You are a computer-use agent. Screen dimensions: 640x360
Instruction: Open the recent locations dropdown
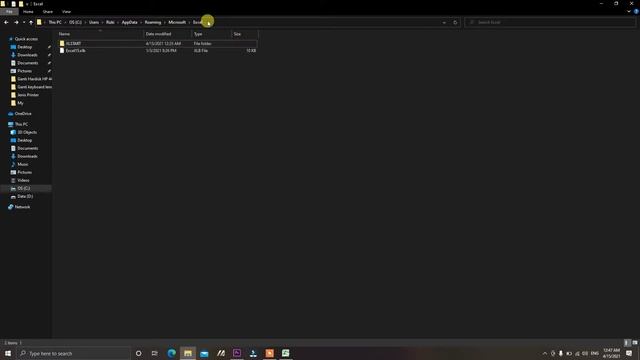click(24, 22)
